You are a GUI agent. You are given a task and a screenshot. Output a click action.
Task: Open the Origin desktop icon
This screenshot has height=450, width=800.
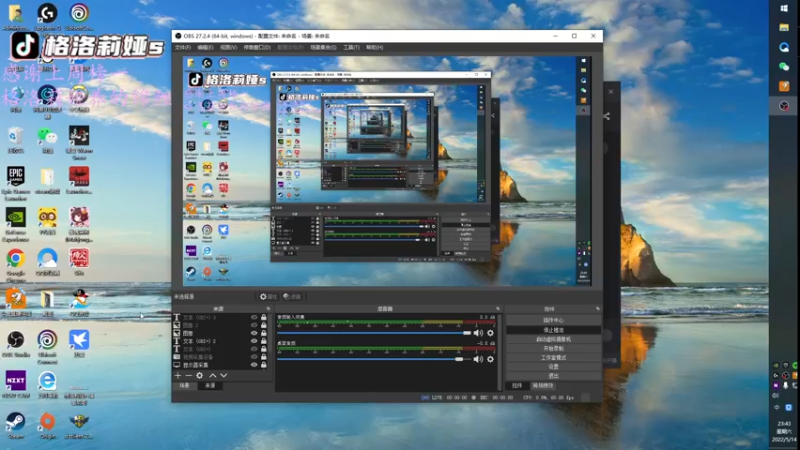(47, 424)
